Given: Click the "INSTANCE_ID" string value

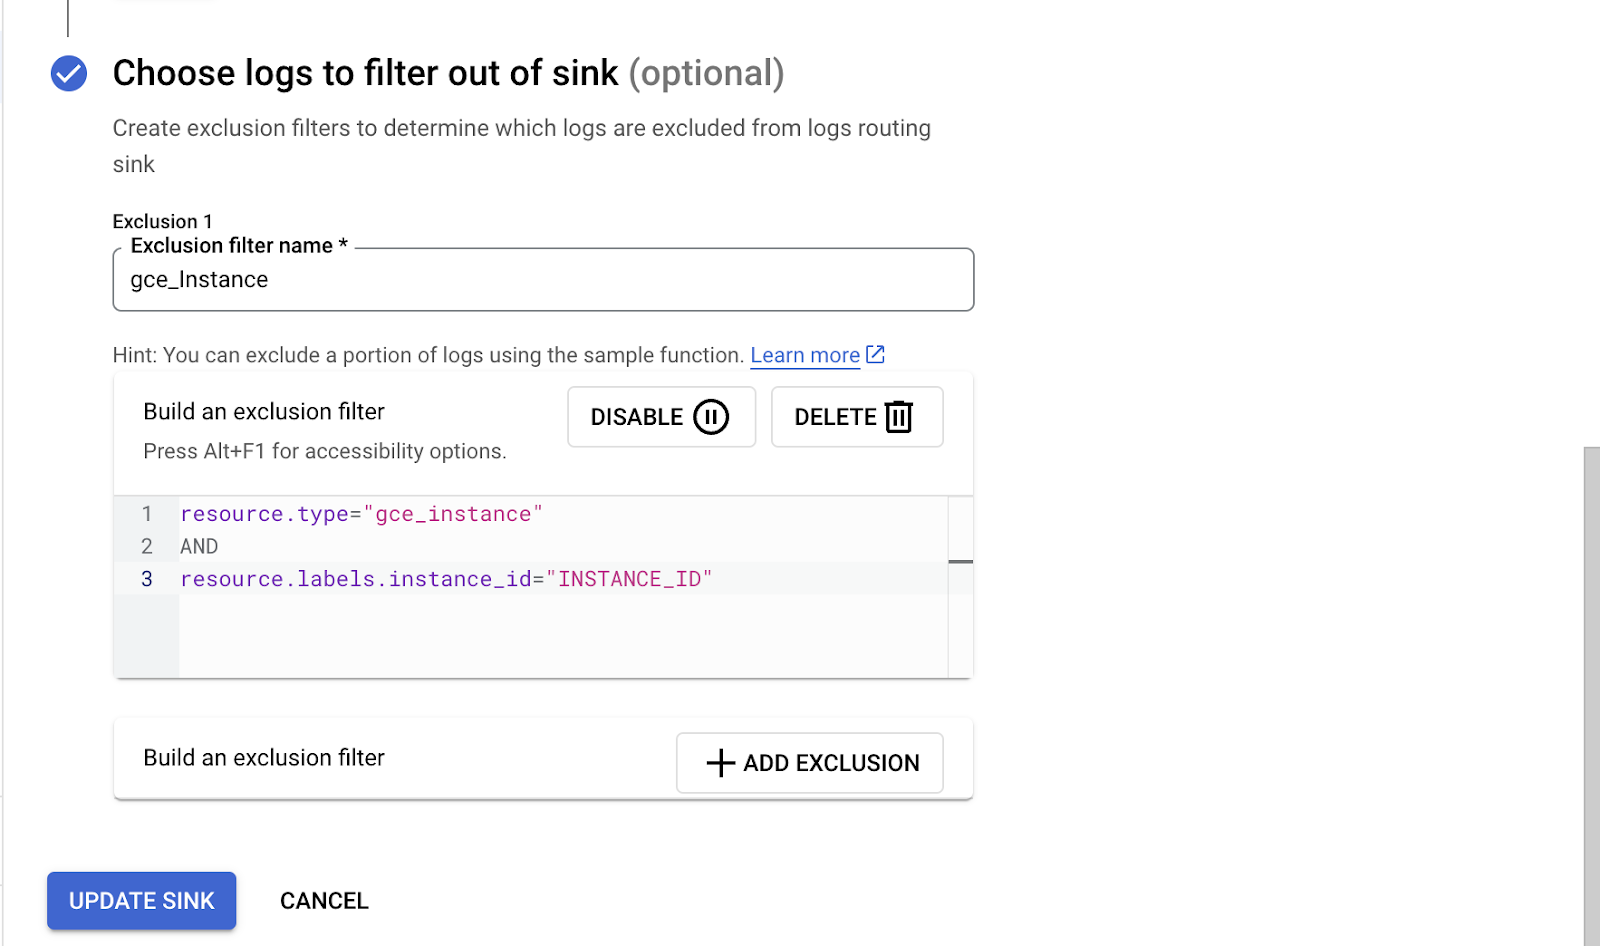Looking at the screenshot, I should click(x=629, y=579).
